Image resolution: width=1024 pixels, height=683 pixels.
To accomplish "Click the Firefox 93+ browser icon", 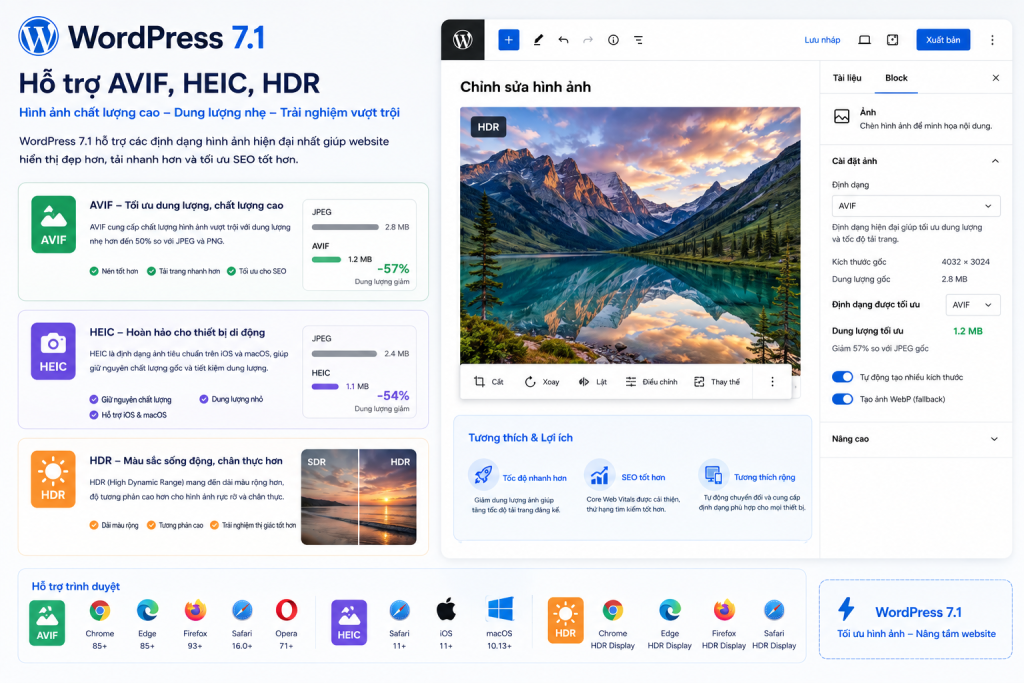I will coord(195,611).
